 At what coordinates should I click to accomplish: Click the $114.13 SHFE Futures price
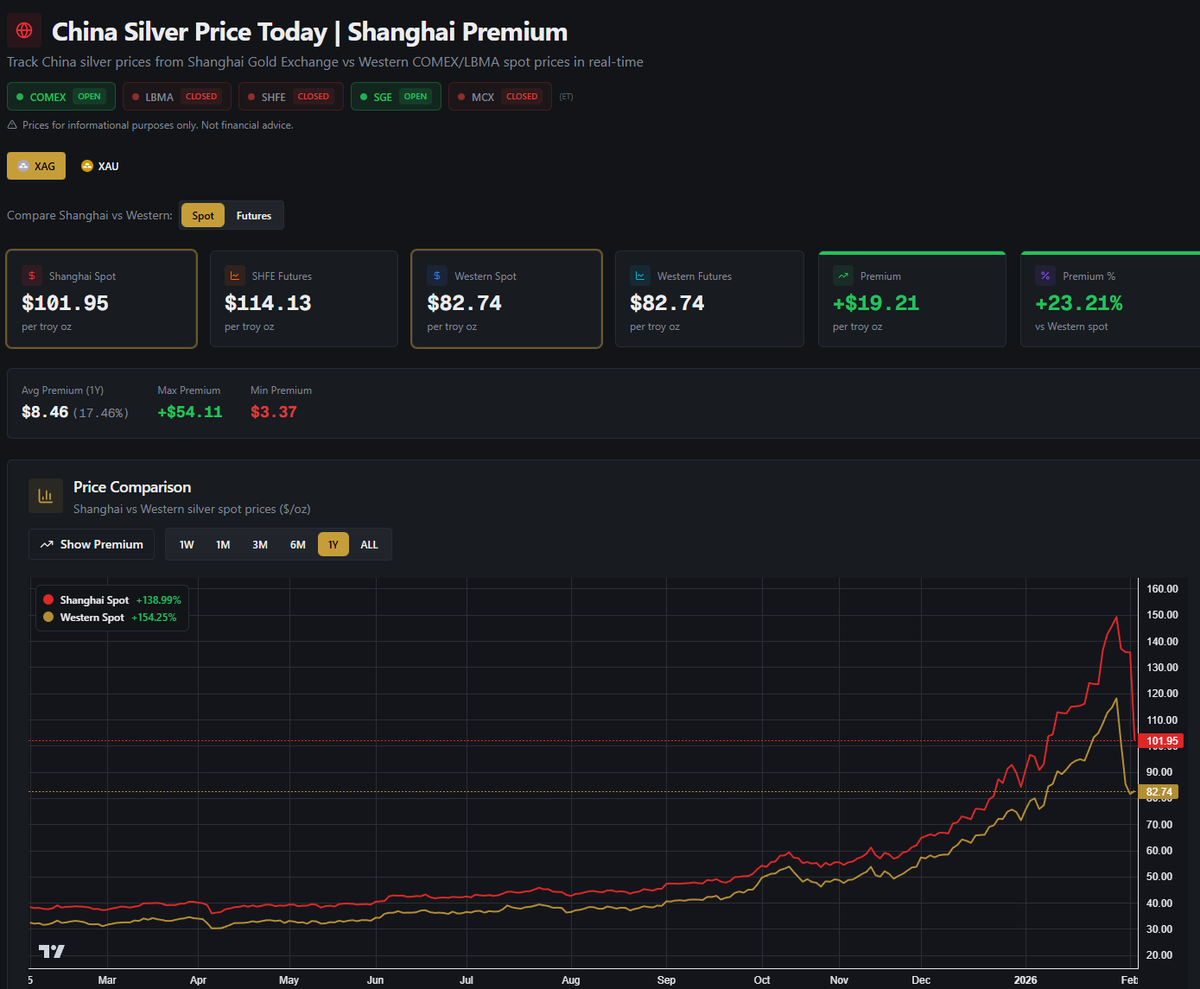[268, 303]
